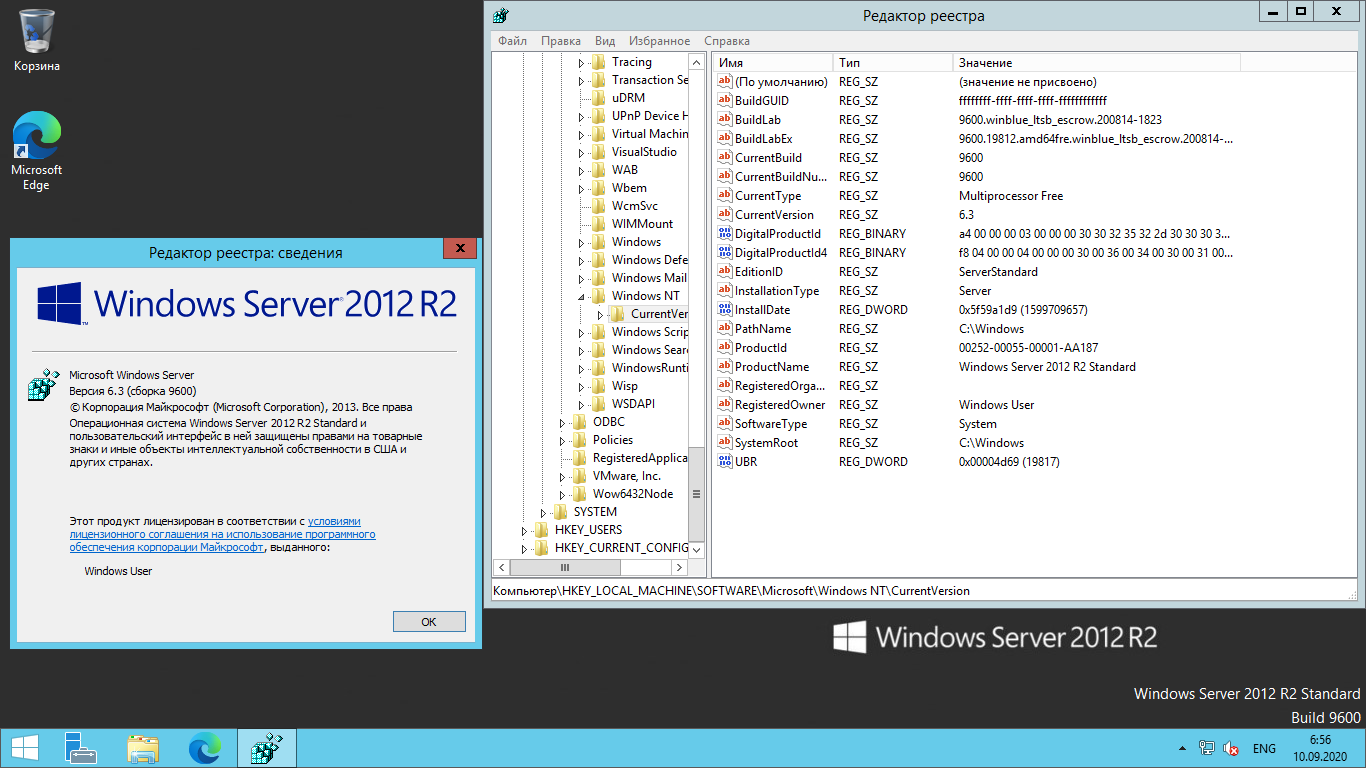Screen dimensions: 1366x768
Task: Sort values by the Тип column header
Action: point(893,63)
